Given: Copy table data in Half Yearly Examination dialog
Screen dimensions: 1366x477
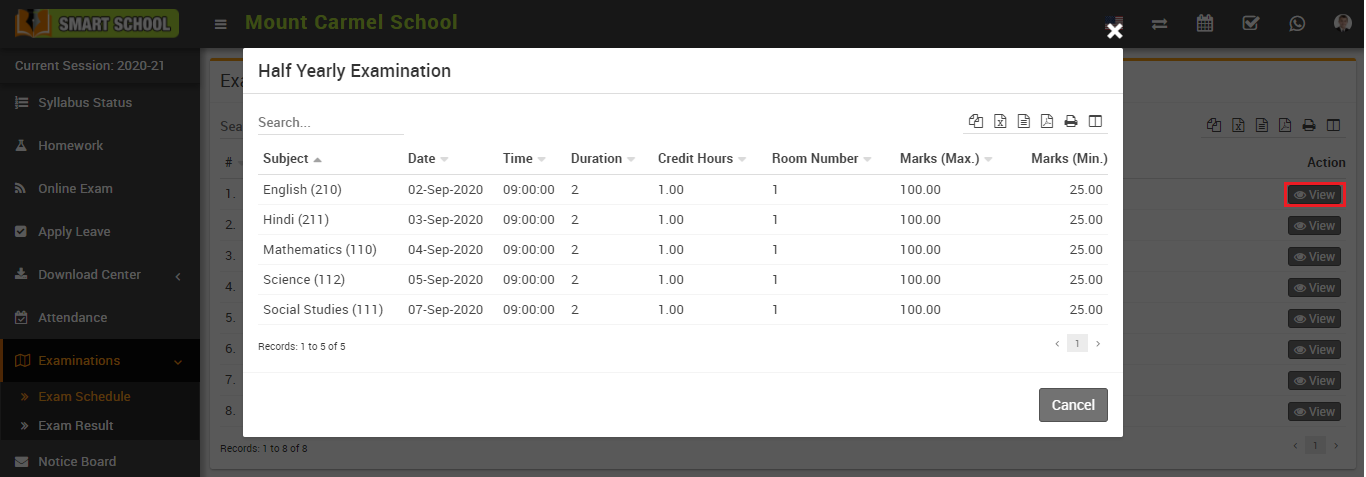Looking at the screenshot, I should pos(976,121).
